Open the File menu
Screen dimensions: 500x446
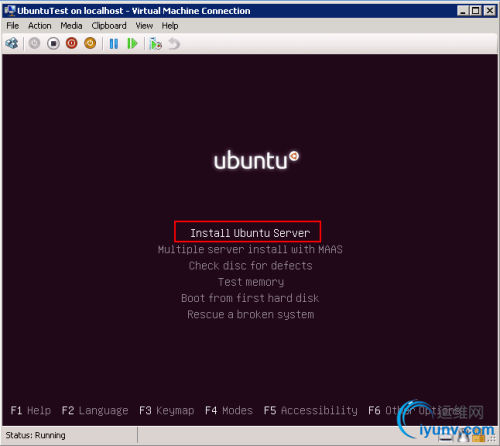click(13, 26)
